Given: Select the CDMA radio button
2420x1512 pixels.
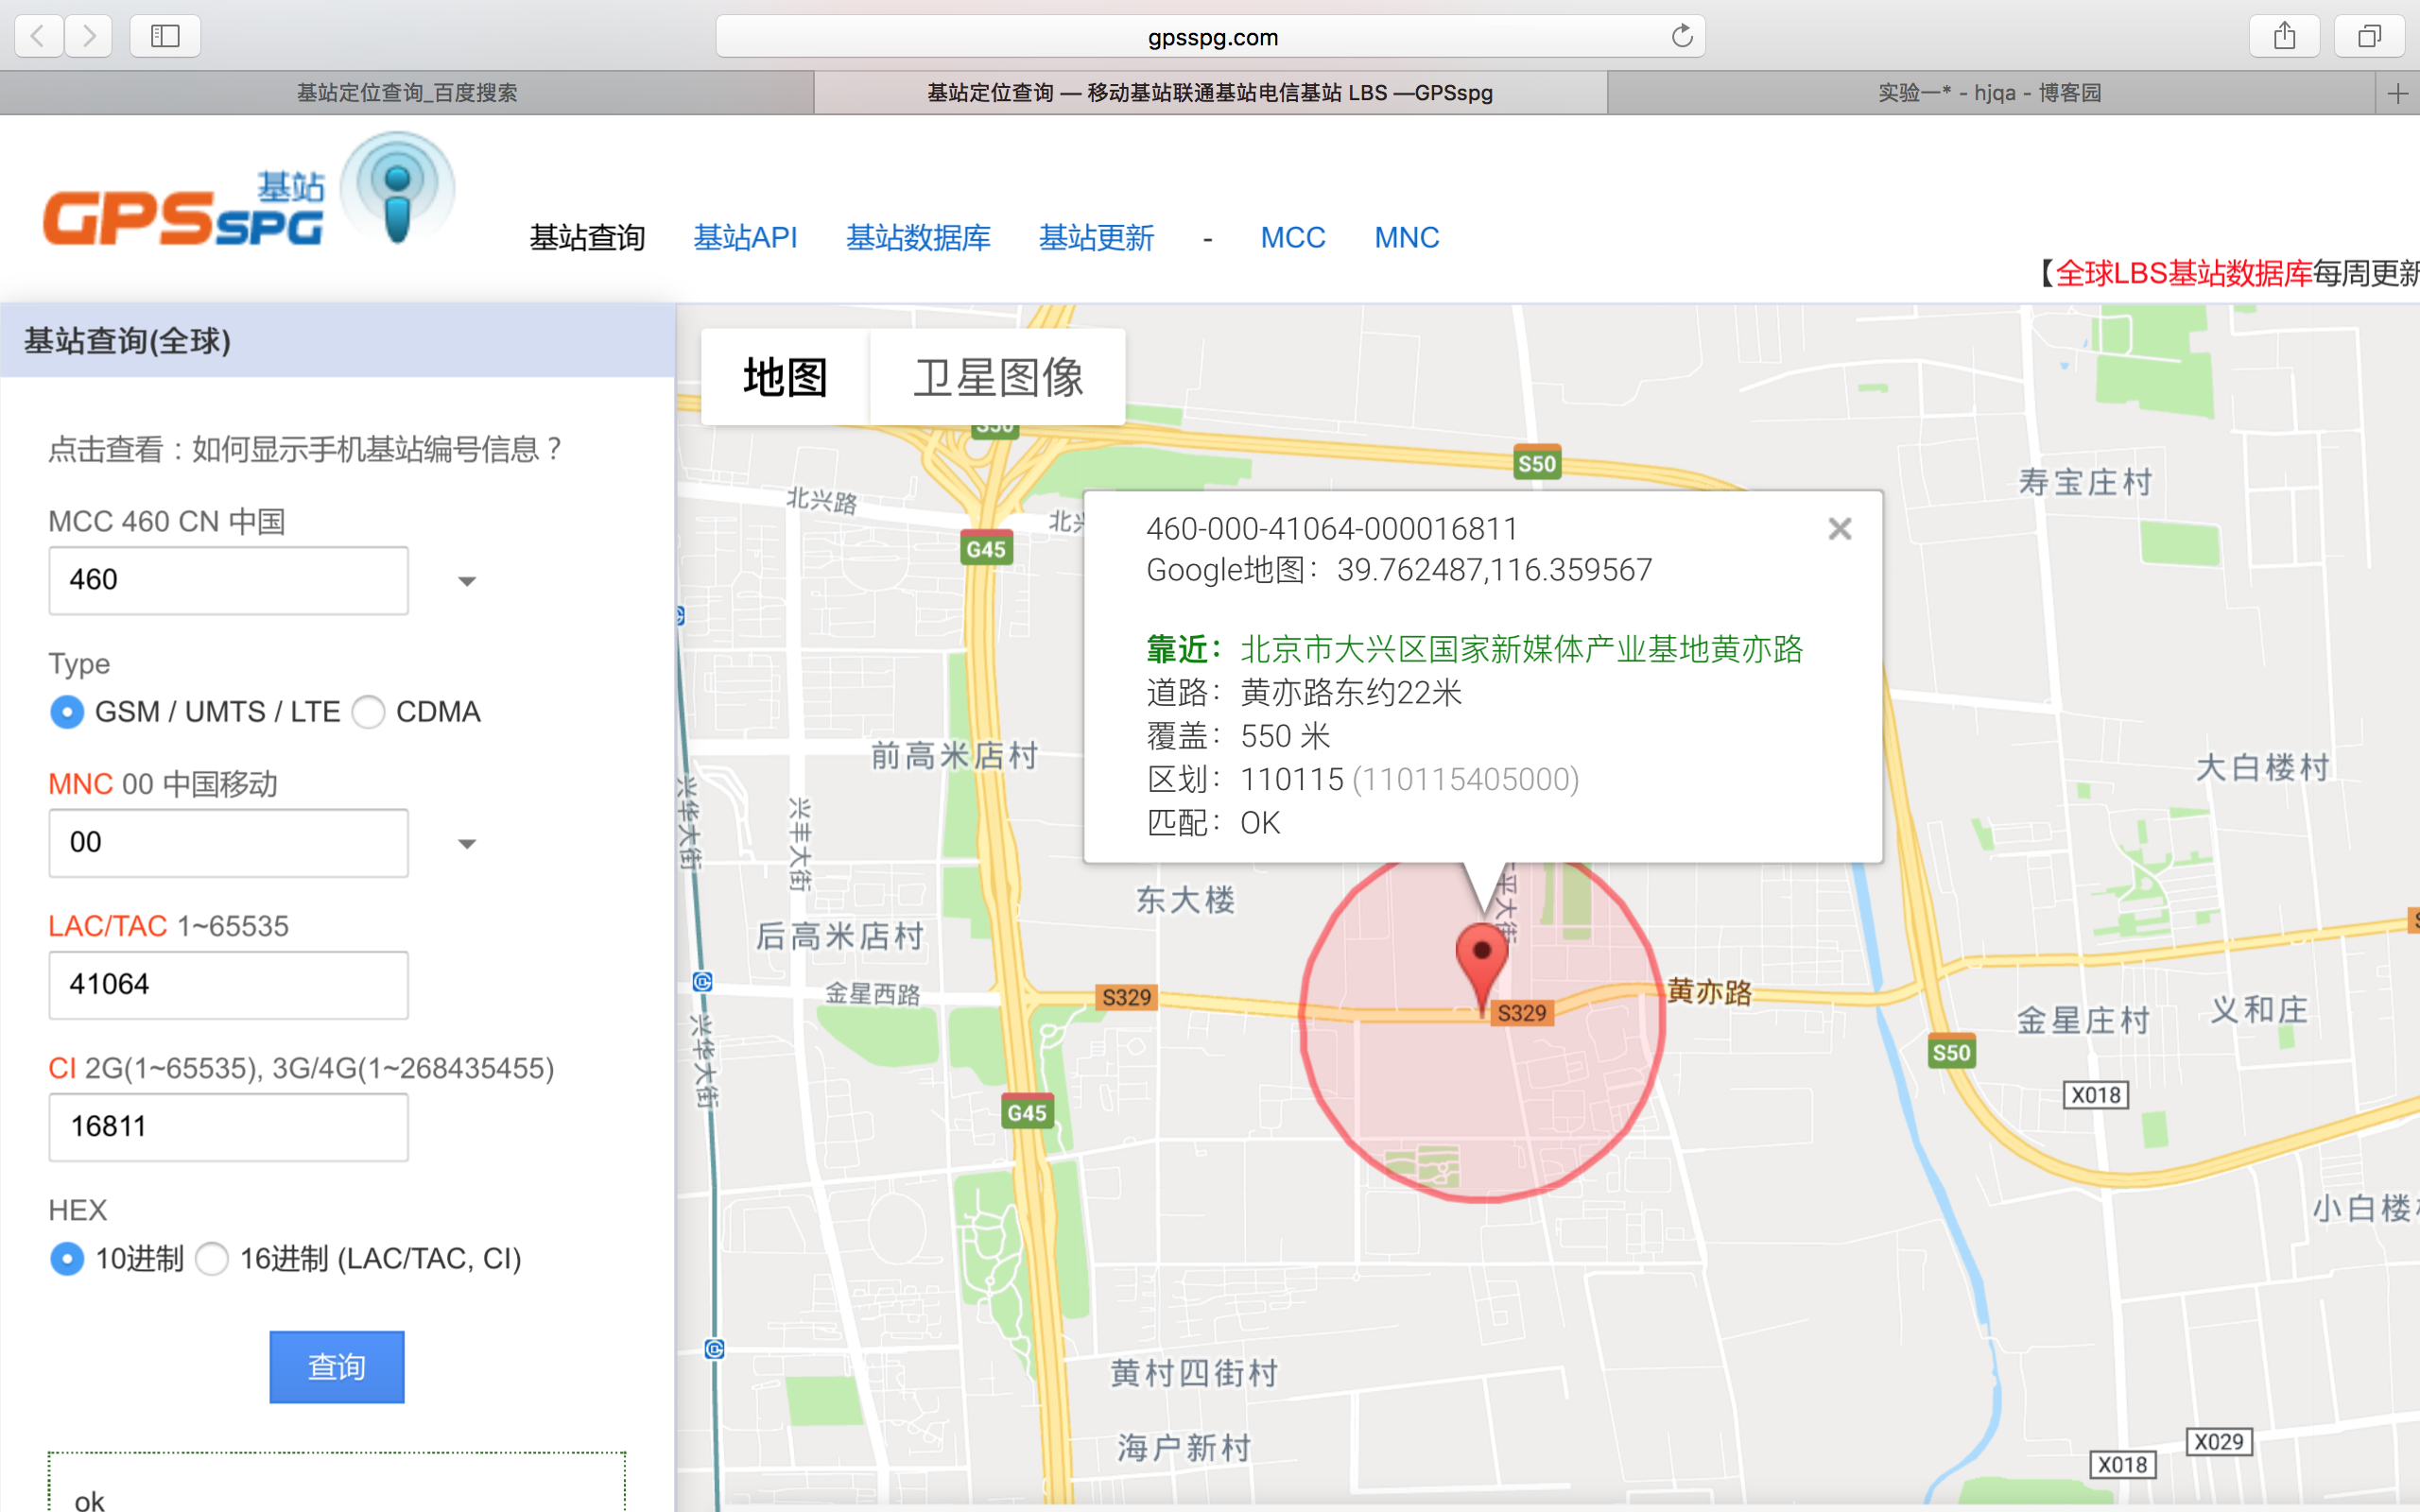Looking at the screenshot, I should pyautogui.click(x=369, y=712).
